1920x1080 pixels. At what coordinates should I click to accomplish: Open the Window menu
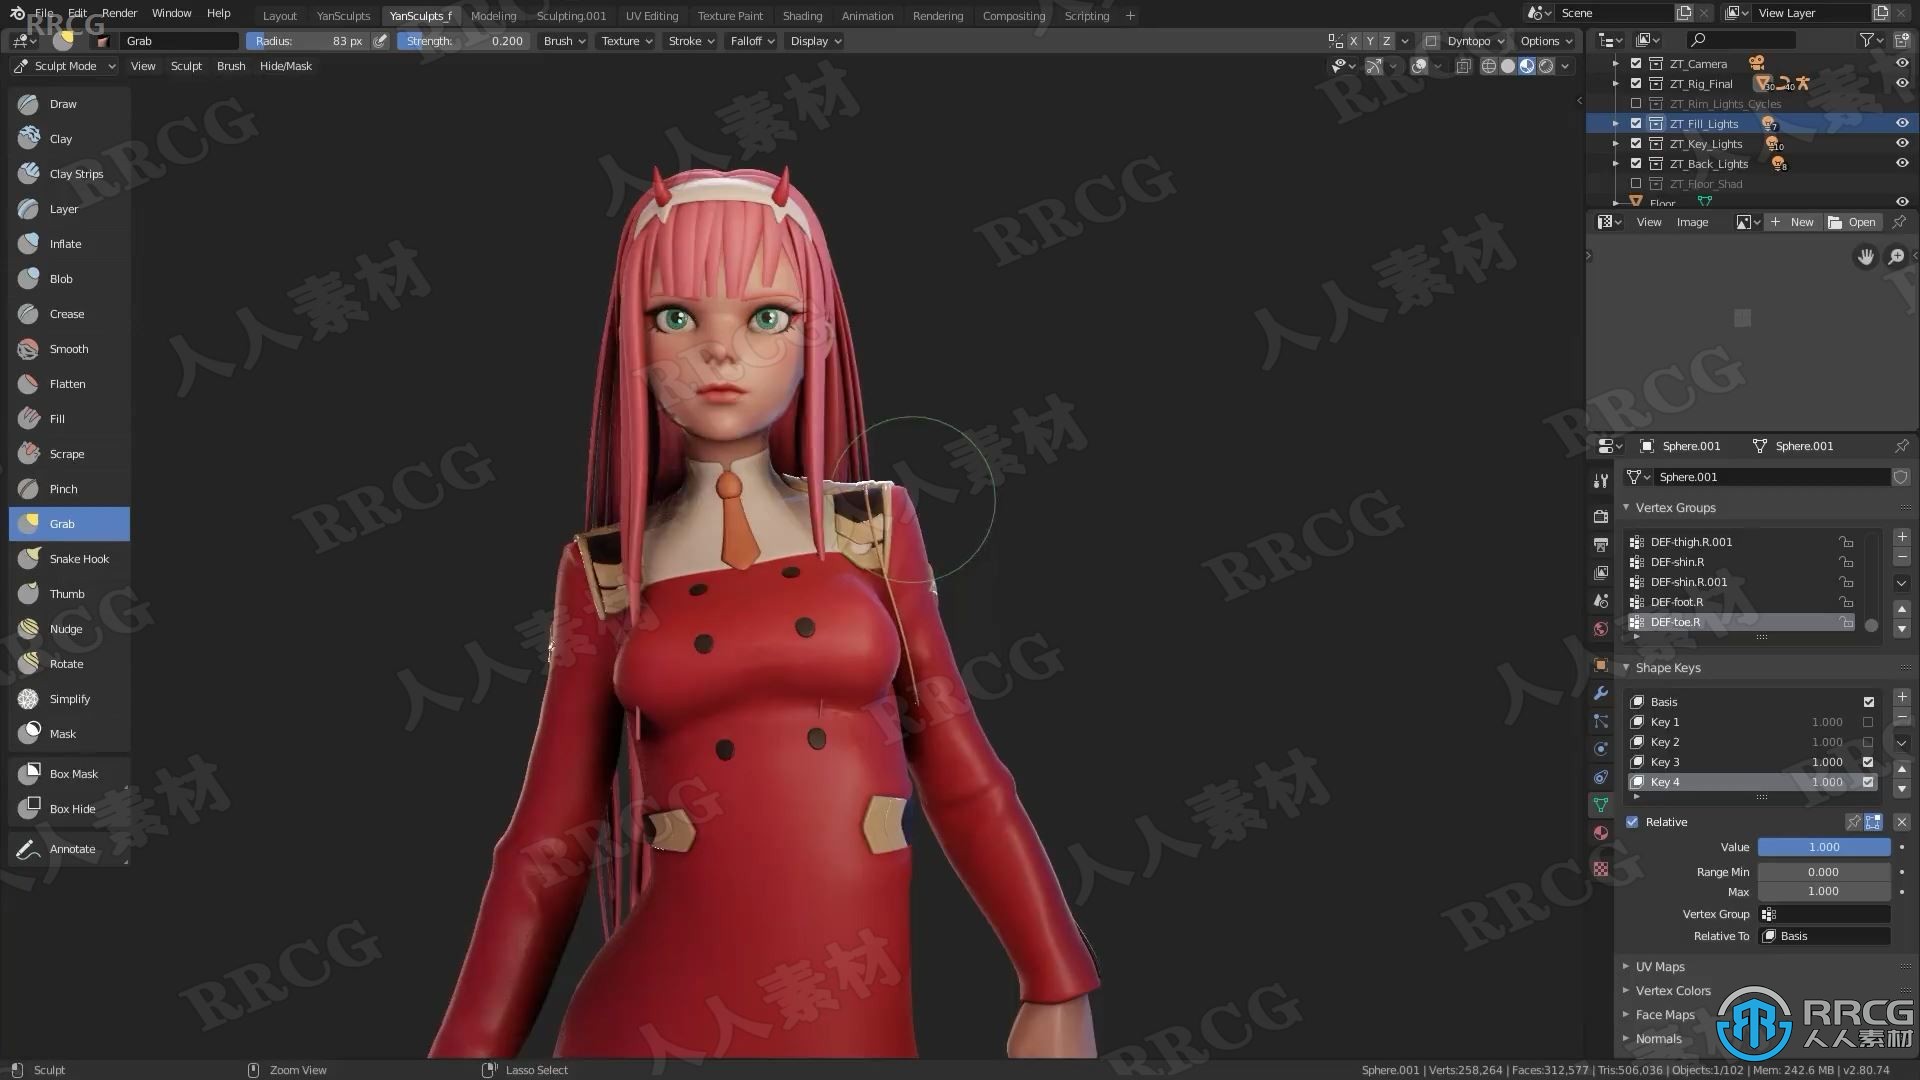click(x=171, y=13)
